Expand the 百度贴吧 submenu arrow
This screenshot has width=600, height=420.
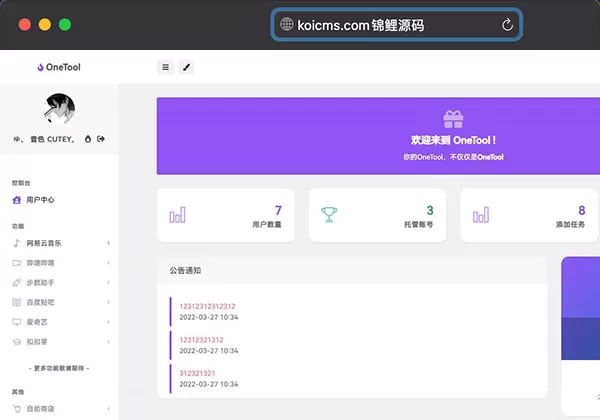click(109, 302)
